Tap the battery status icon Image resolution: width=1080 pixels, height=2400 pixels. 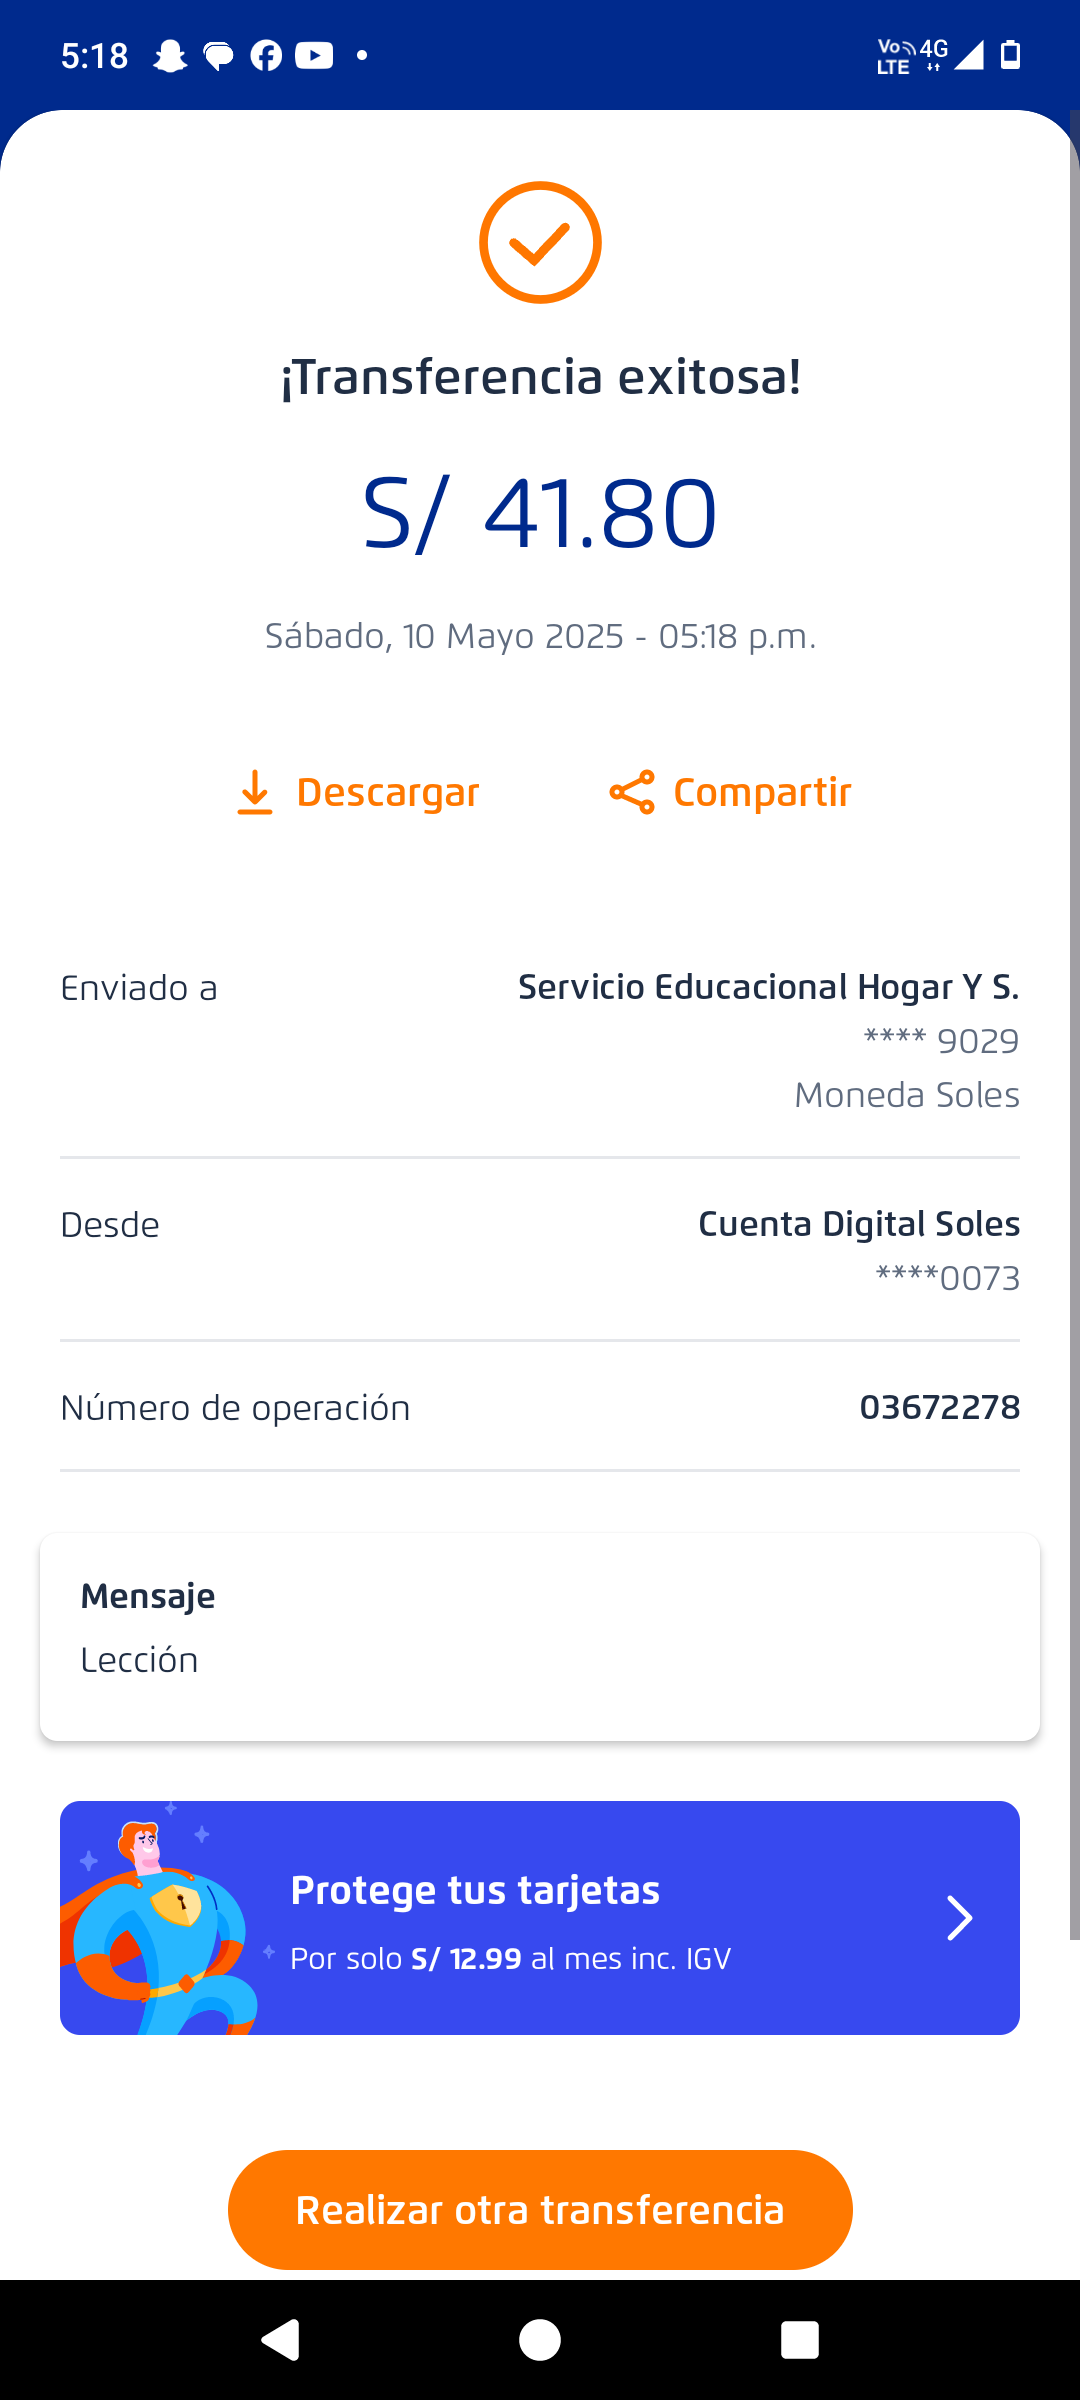coord(1011,55)
